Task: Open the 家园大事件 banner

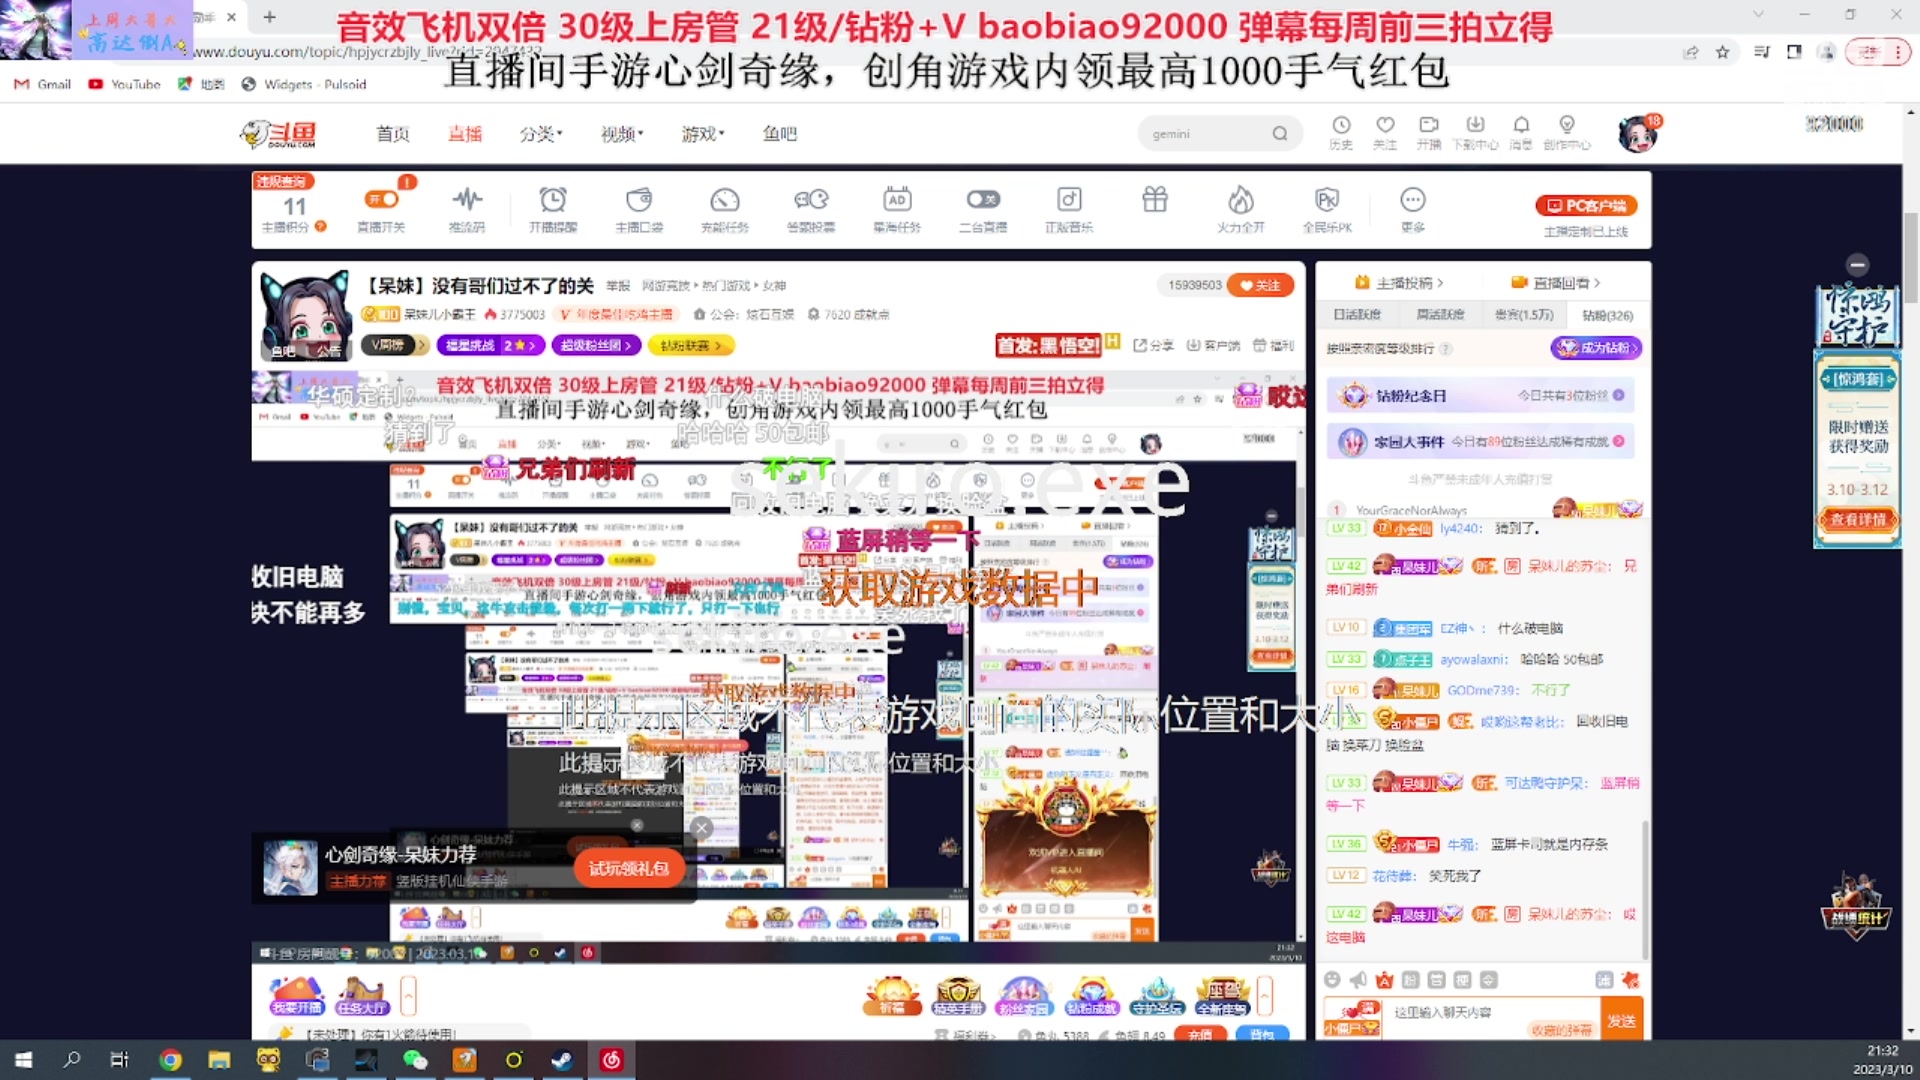Action: click(1481, 441)
